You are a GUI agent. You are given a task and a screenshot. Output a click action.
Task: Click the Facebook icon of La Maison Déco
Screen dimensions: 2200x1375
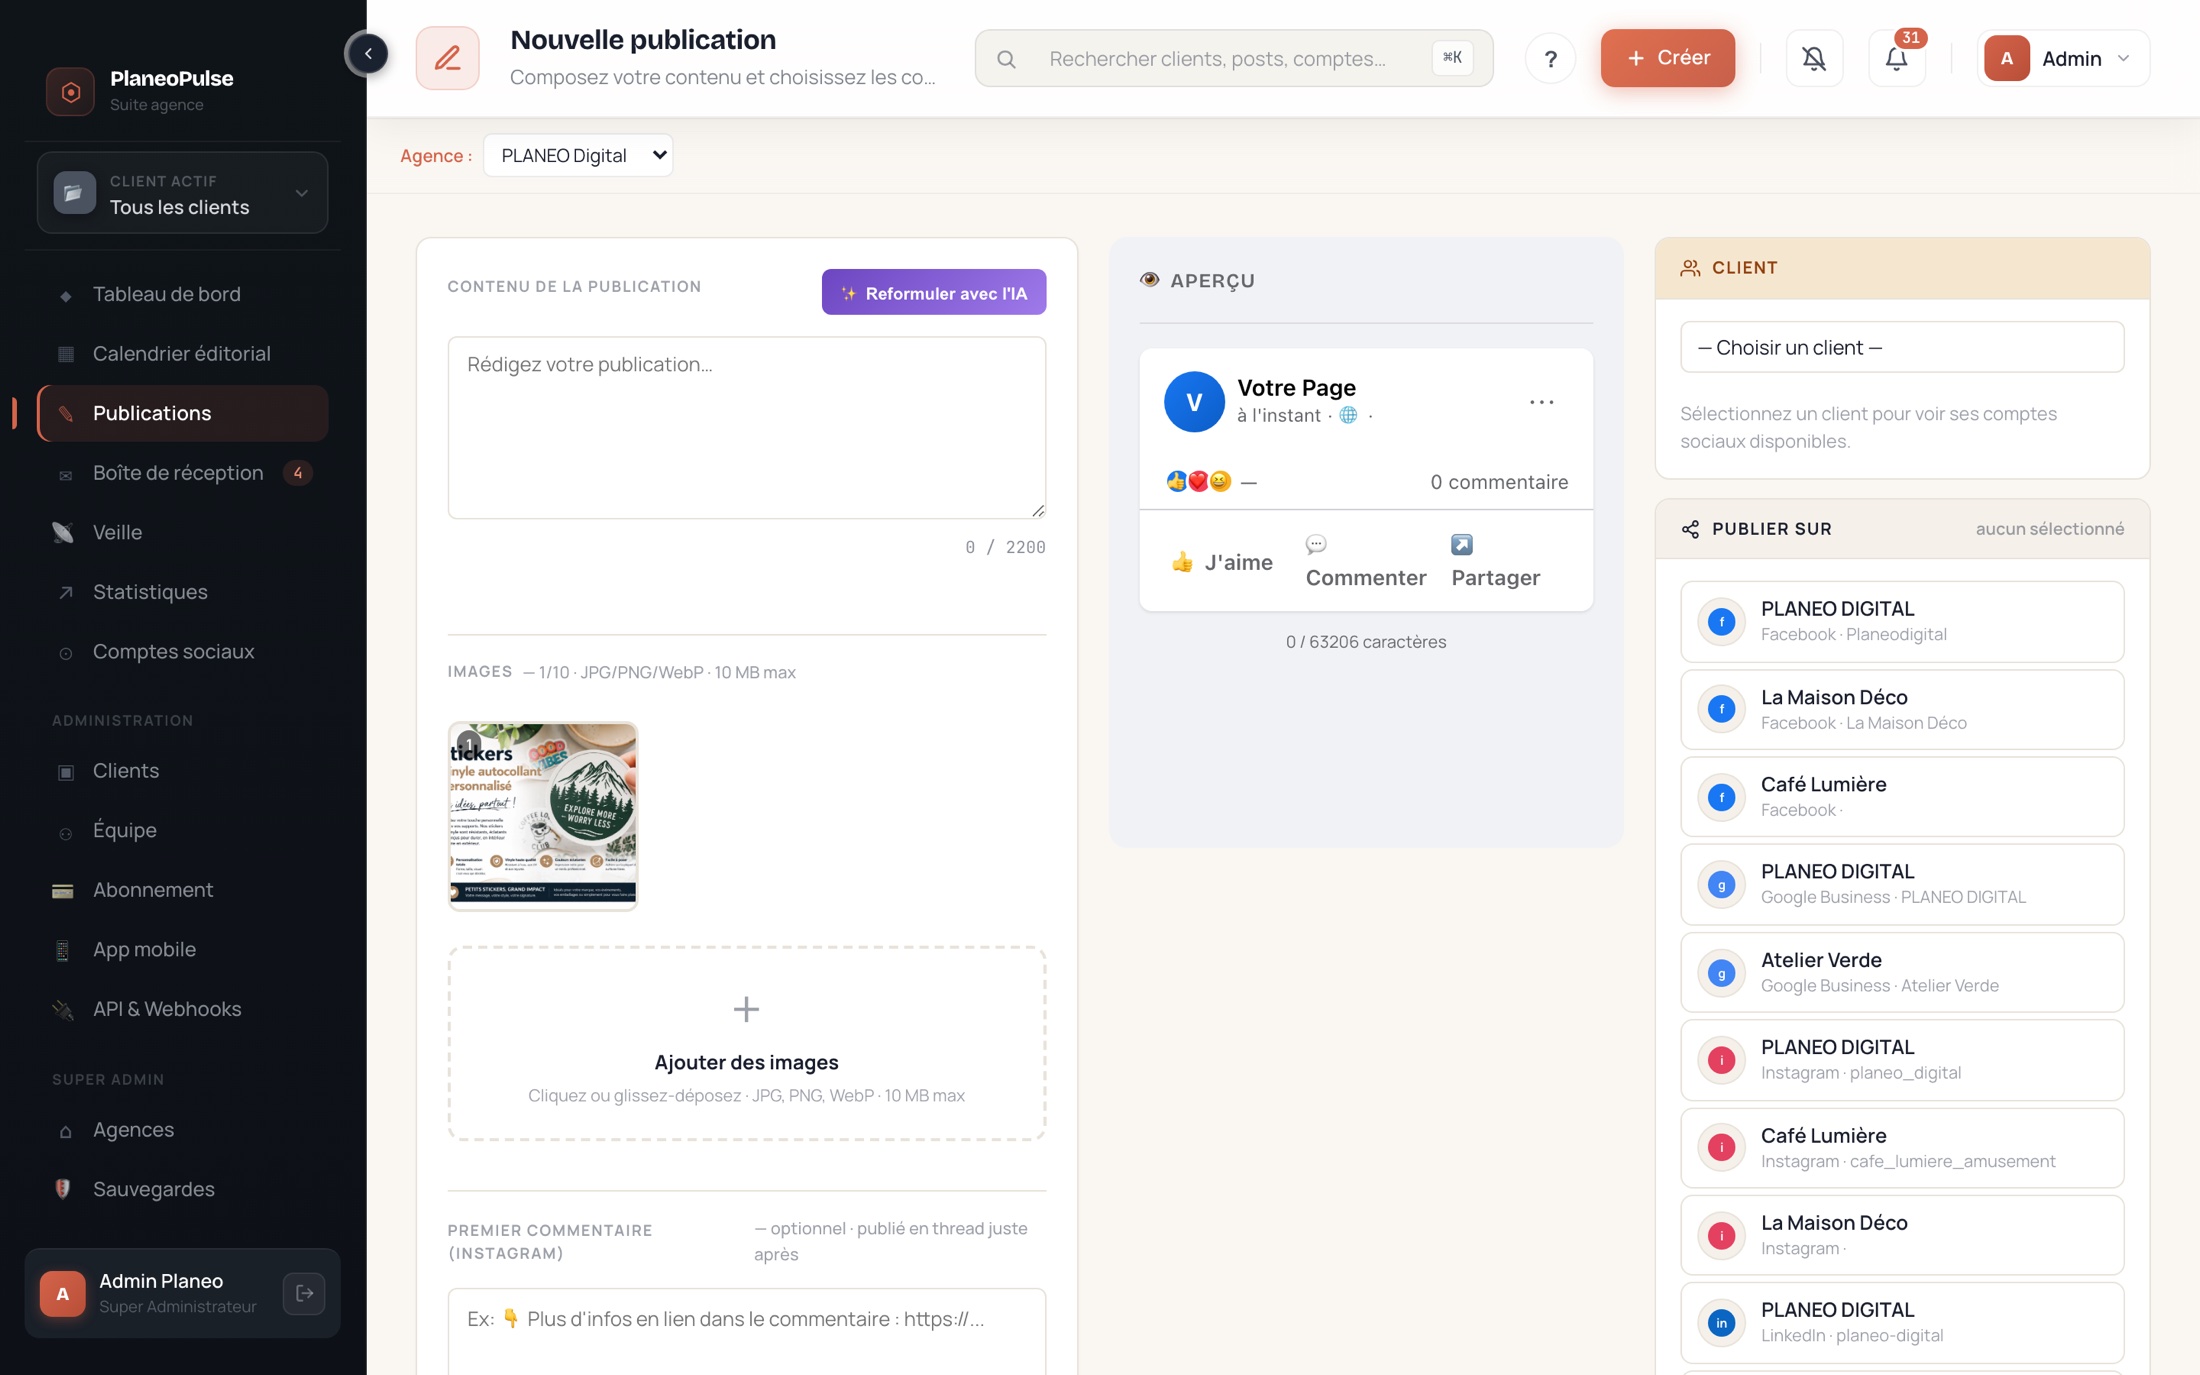tap(1721, 709)
